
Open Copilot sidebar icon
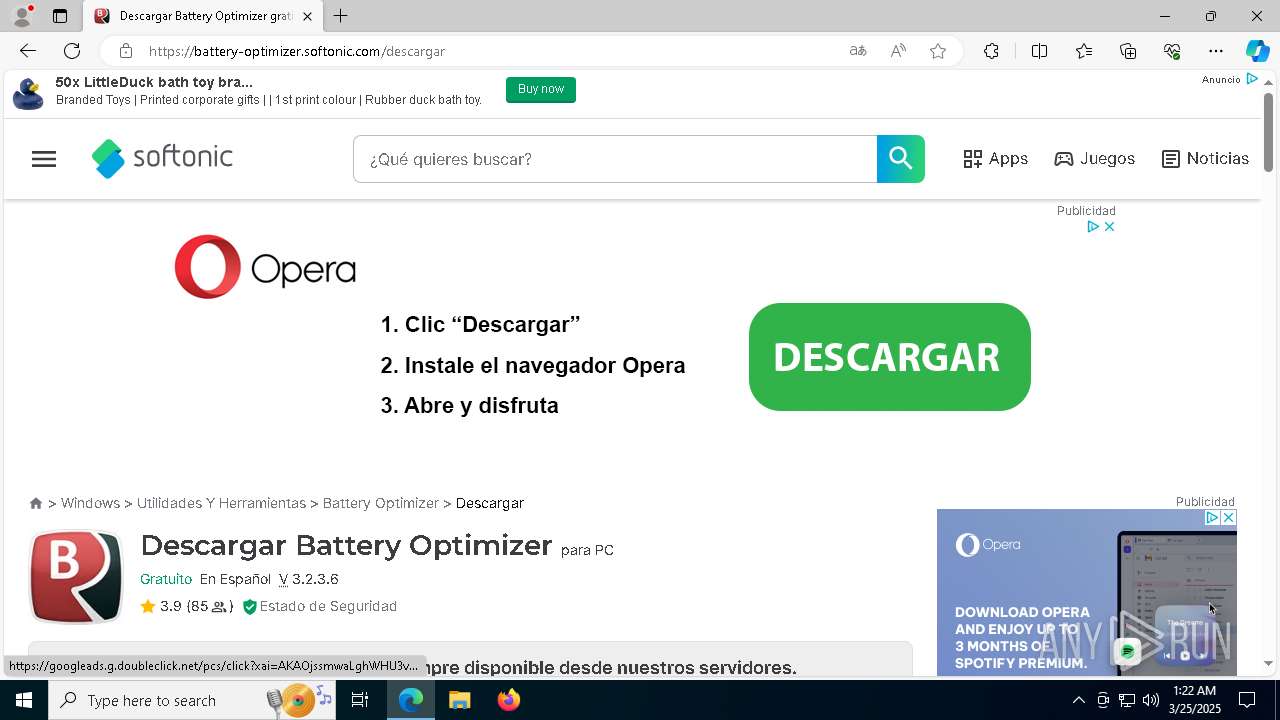pos(1257,51)
